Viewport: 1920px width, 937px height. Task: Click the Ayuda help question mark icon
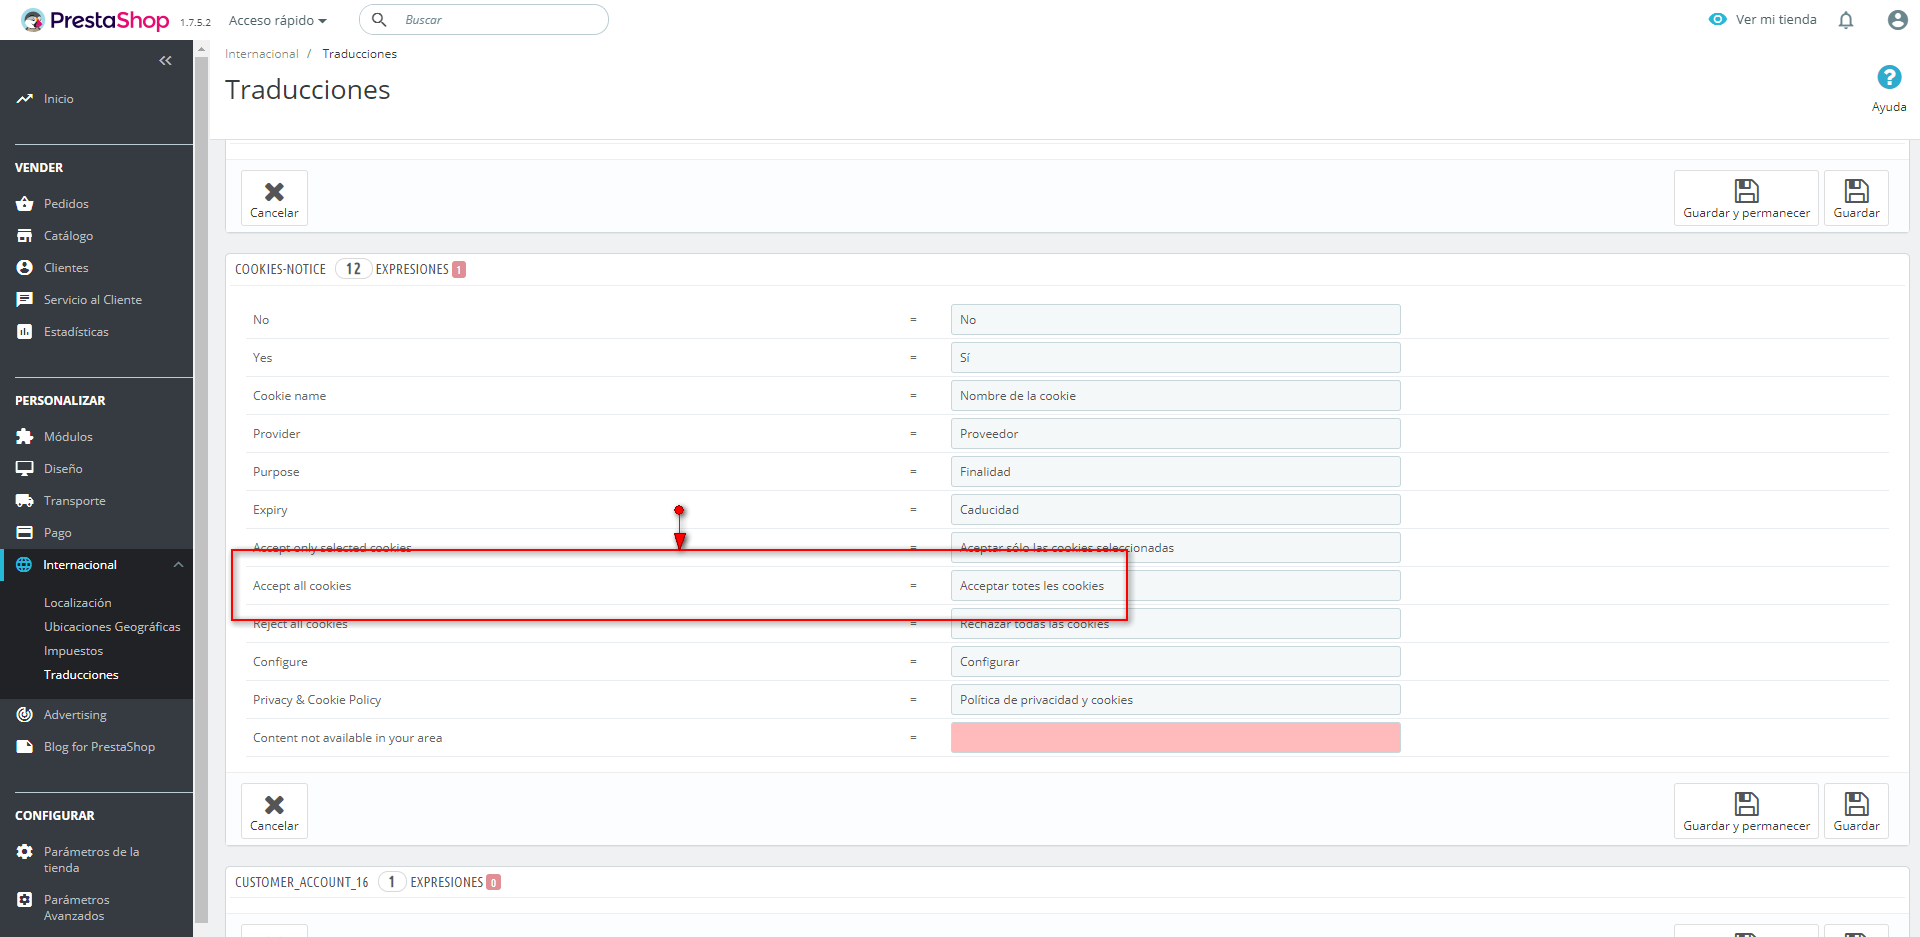tap(1889, 78)
